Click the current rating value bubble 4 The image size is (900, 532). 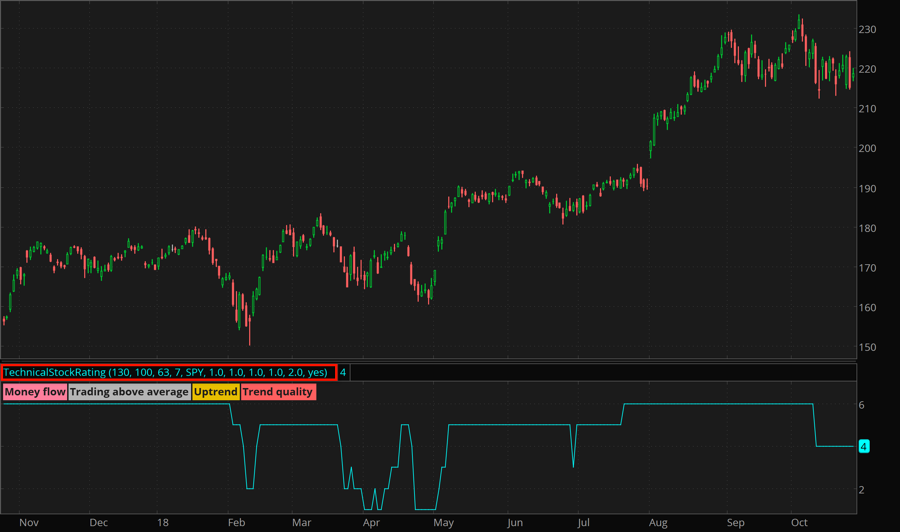pyautogui.click(x=864, y=447)
